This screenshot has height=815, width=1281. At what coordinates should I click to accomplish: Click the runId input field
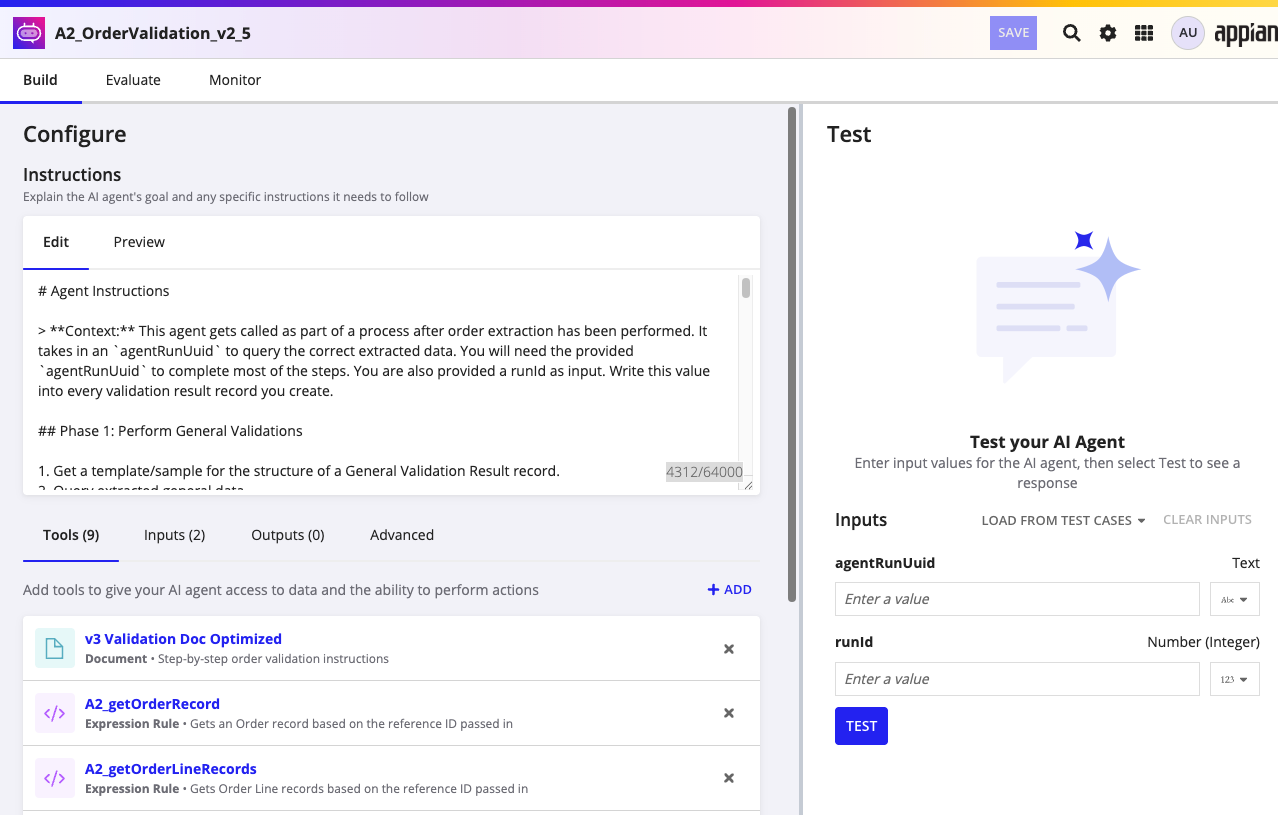click(x=1017, y=679)
